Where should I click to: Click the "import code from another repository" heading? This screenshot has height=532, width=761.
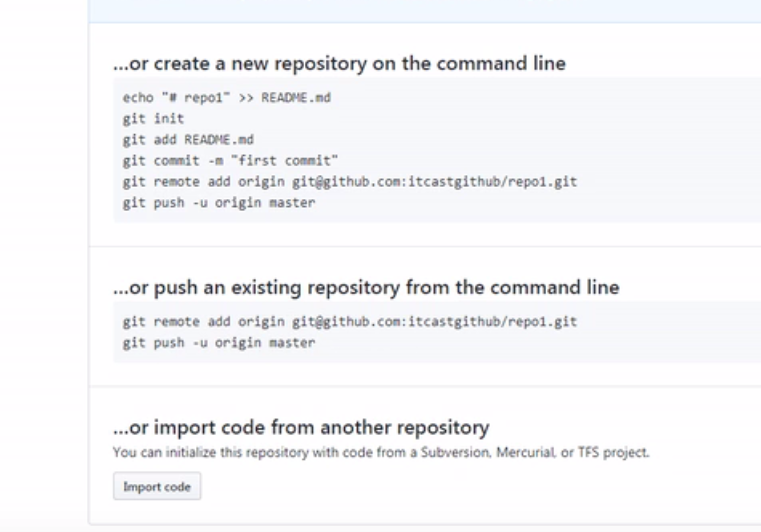(301, 428)
